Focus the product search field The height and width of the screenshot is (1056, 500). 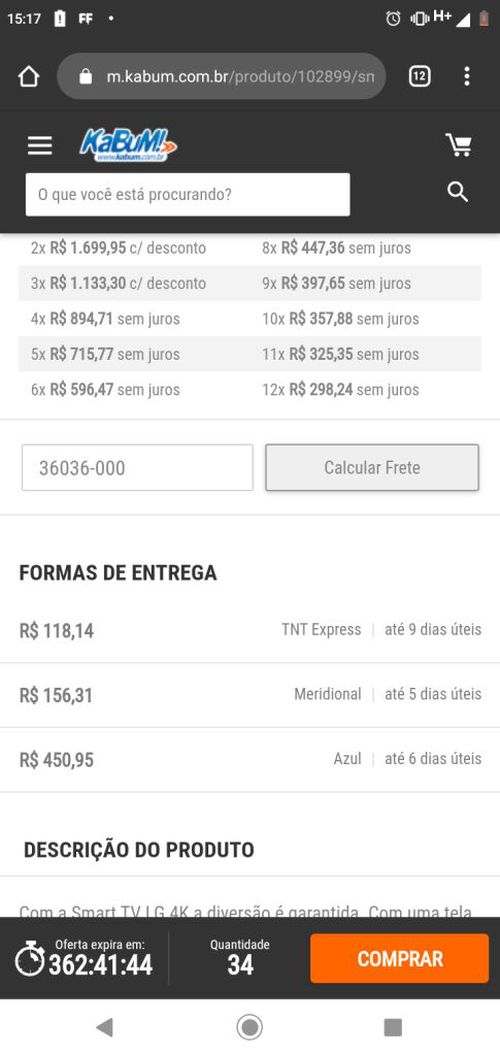tap(188, 195)
